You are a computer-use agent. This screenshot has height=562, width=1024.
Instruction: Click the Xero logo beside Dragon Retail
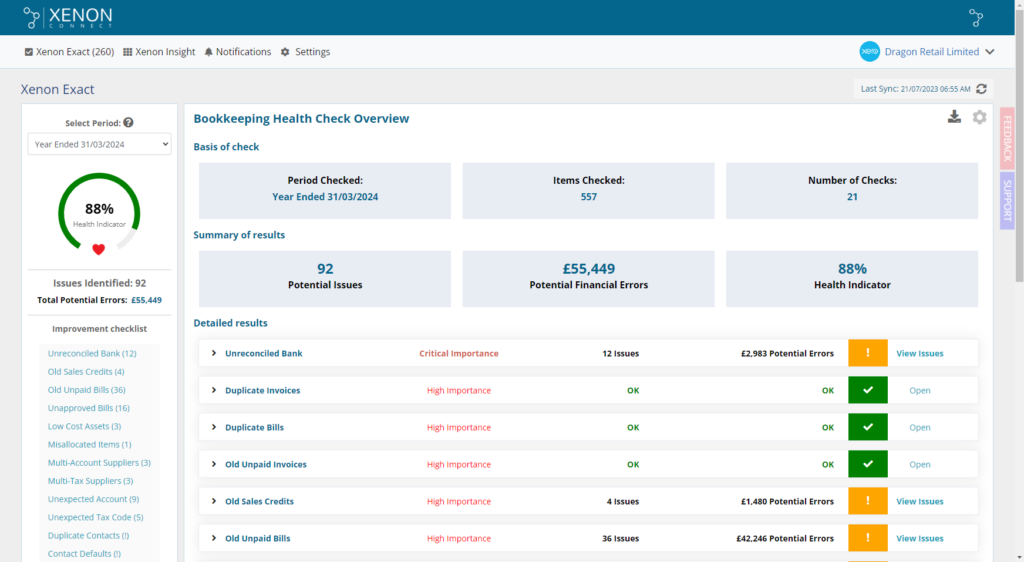[x=869, y=52]
